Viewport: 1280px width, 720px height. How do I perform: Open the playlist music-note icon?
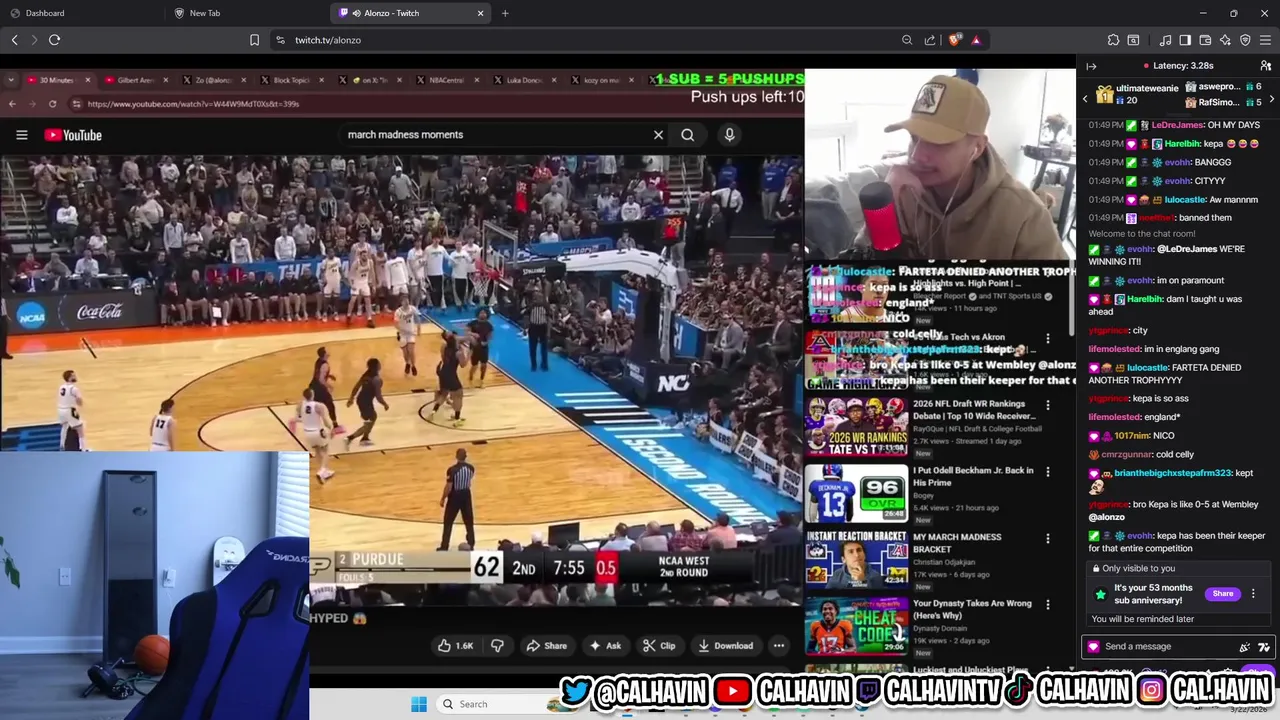click(1165, 40)
